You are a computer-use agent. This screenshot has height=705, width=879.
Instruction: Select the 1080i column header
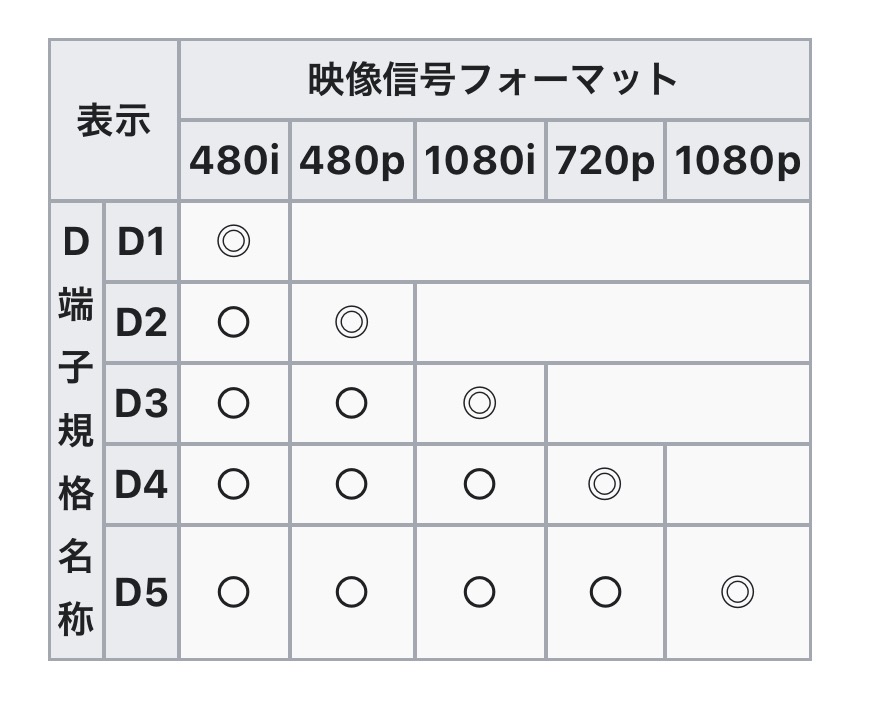click(480, 161)
